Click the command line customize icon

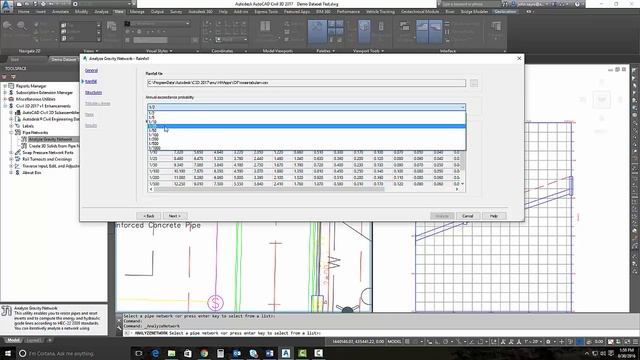(x=120, y=328)
